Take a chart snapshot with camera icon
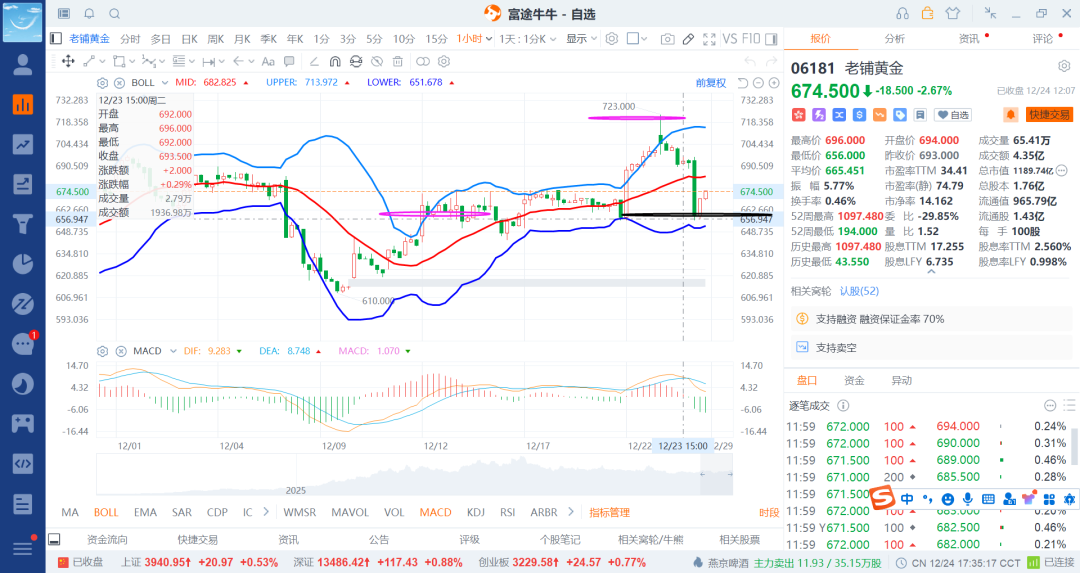This screenshot has height=573, width=1080. click(667, 39)
